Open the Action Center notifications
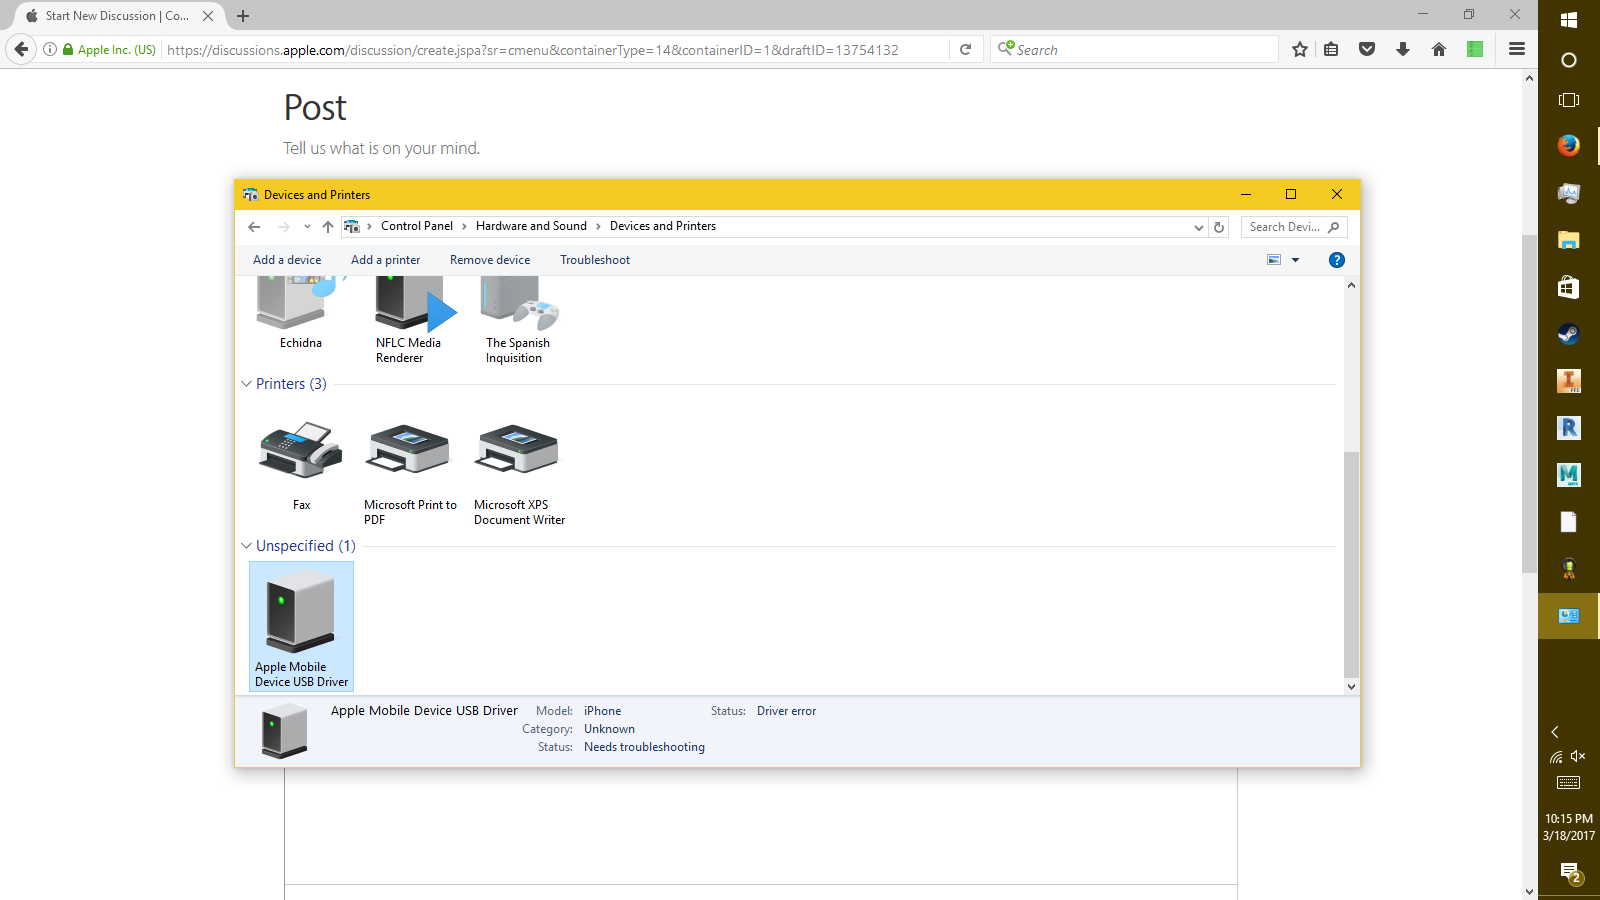The image size is (1600, 900). [1569, 873]
